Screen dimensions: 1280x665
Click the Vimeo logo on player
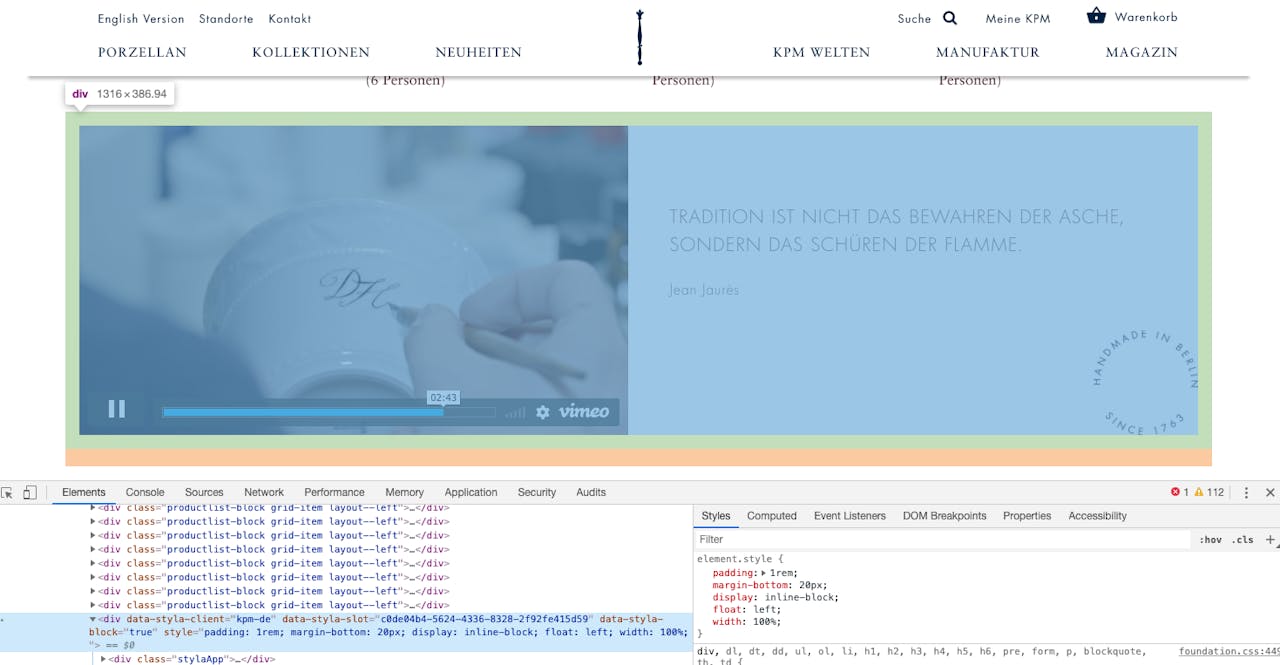point(584,412)
